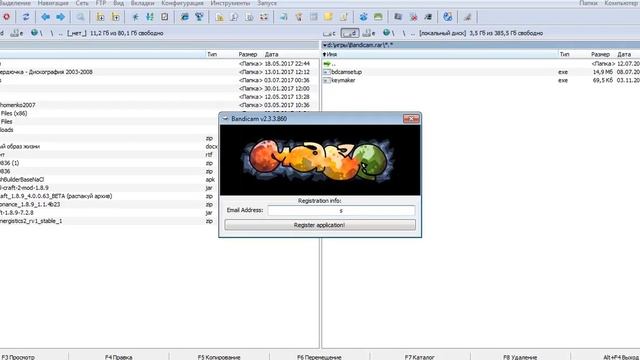
Task: Go to parent folder button in right drive bar
Action: click(x=413, y=33)
